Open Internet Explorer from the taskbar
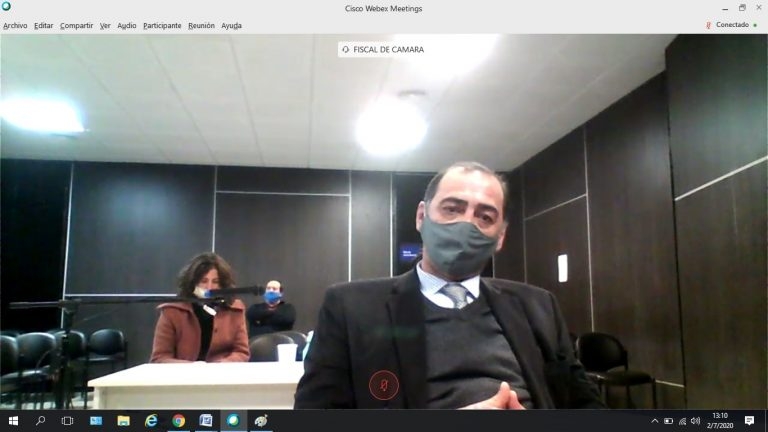The image size is (768, 432). click(151, 421)
